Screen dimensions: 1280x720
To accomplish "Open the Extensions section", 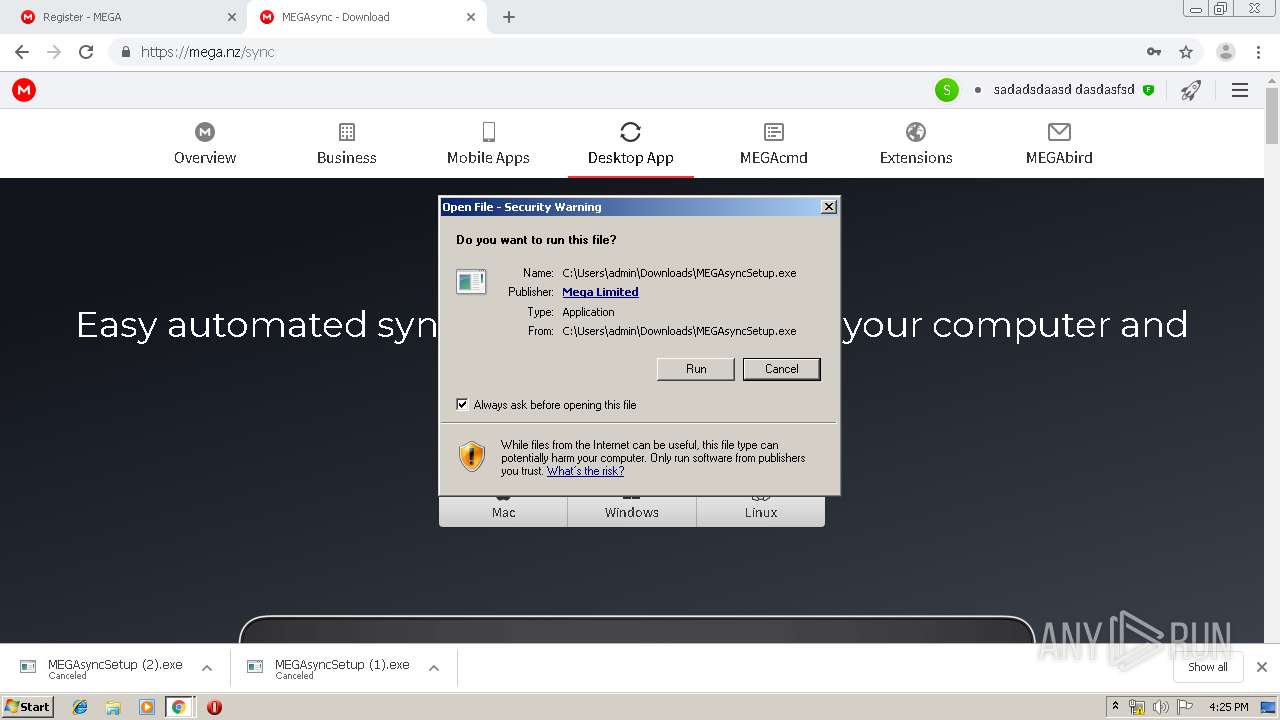I will [916, 143].
